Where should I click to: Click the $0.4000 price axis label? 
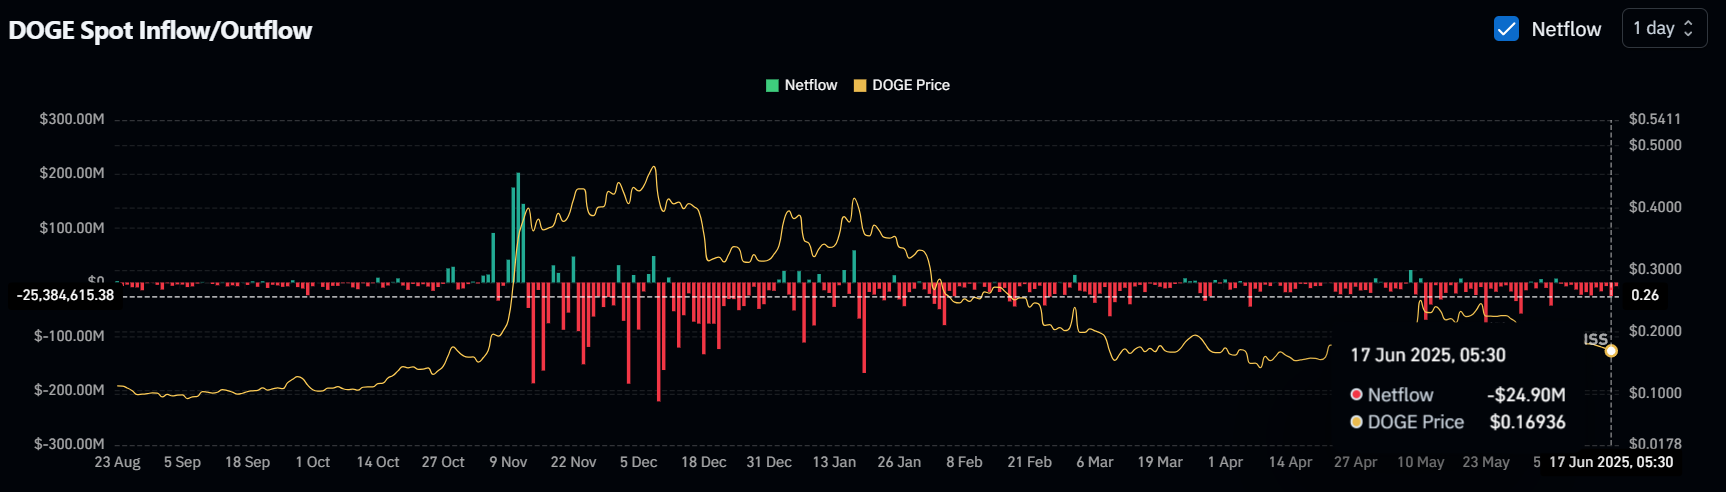pos(1655,207)
